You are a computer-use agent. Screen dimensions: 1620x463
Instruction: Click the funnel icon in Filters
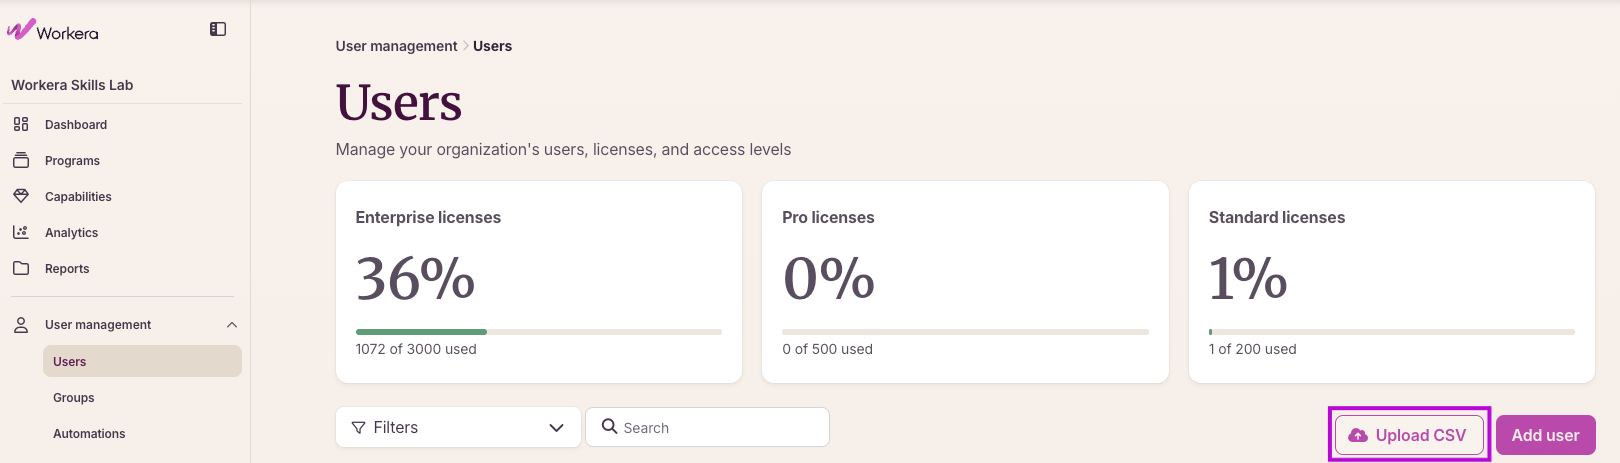(359, 428)
